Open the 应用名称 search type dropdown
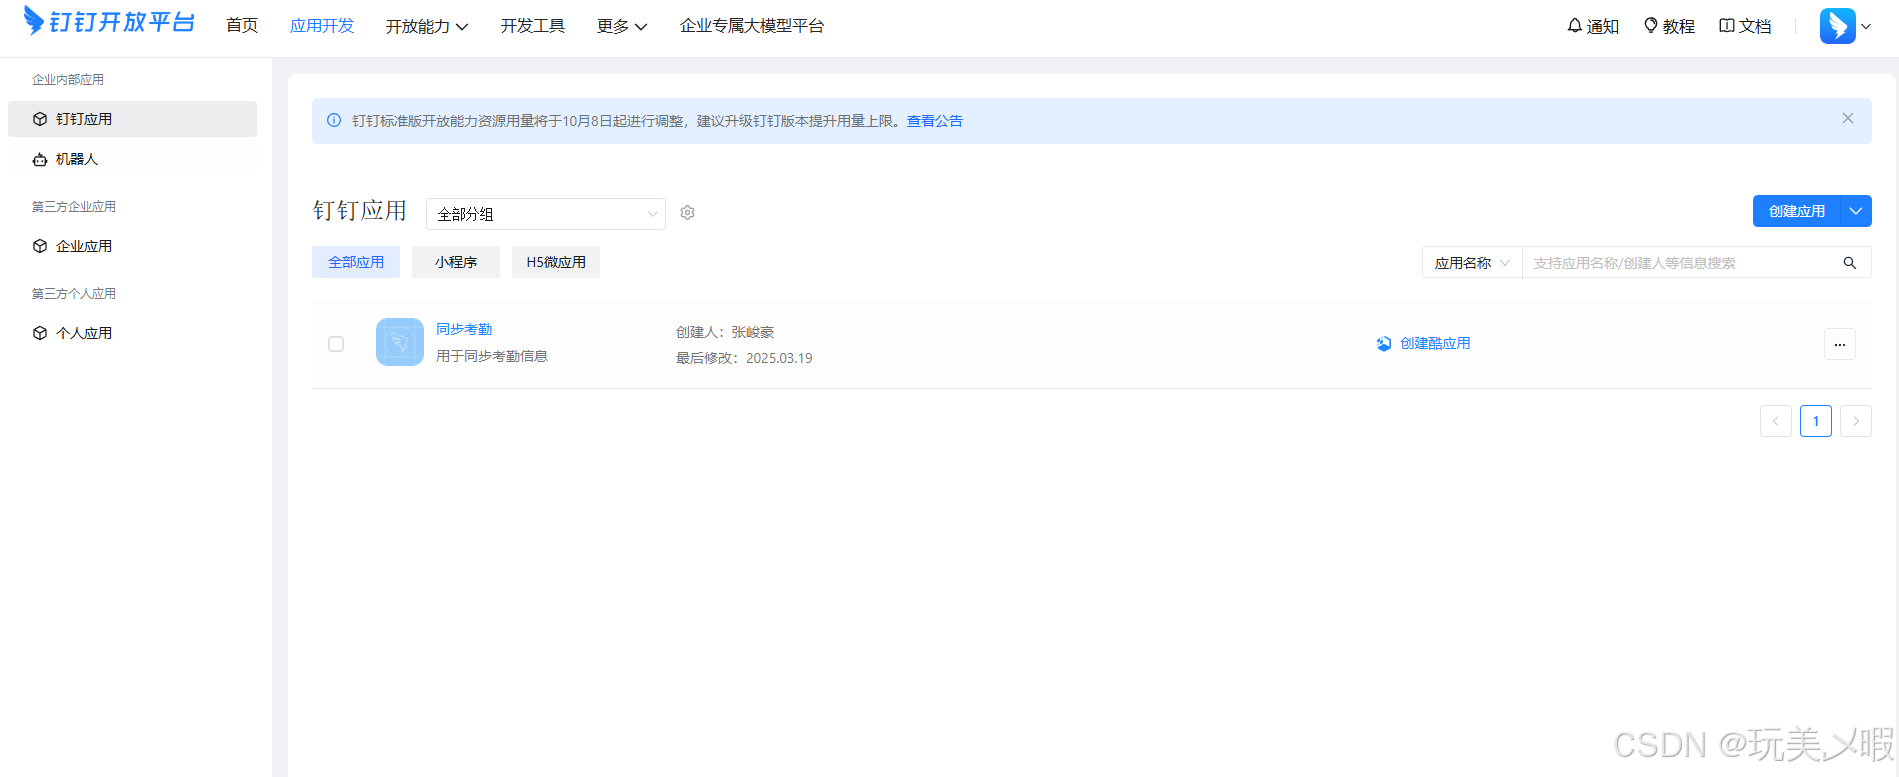The width and height of the screenshot is (1899, 777). coord(1472,263)
